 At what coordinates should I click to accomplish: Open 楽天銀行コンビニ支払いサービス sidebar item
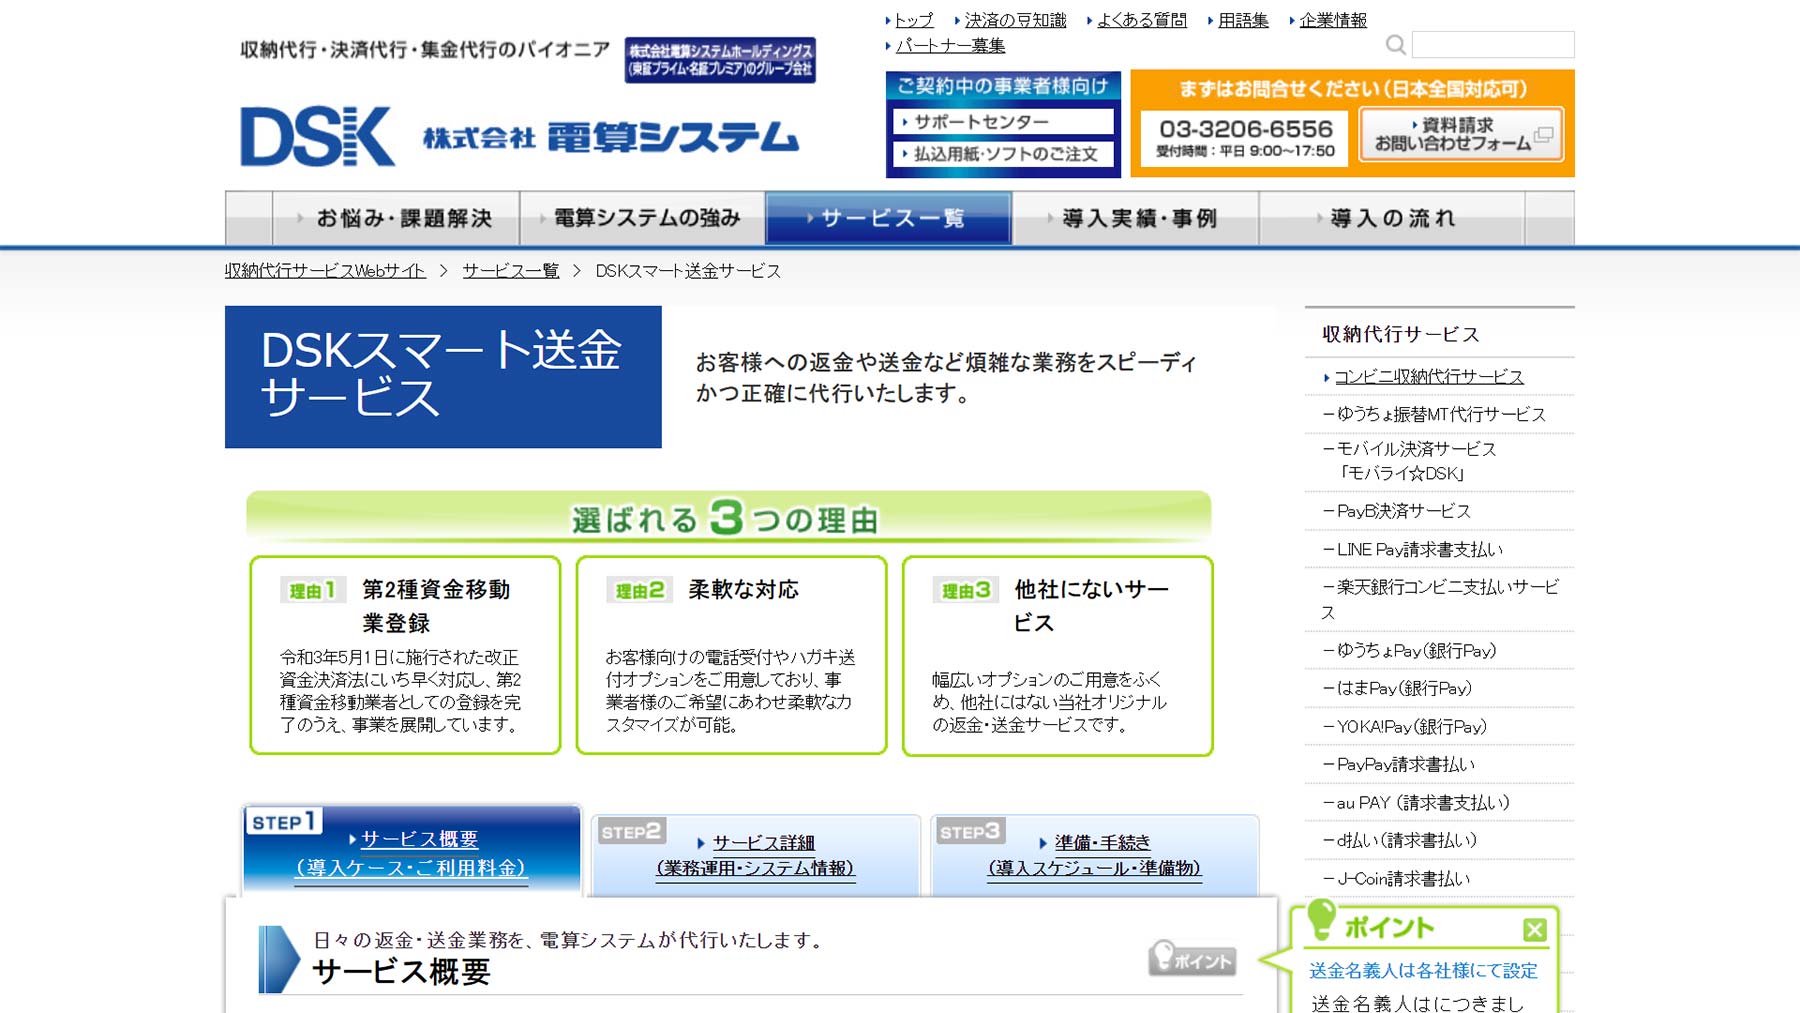(x=1440, y=599)
